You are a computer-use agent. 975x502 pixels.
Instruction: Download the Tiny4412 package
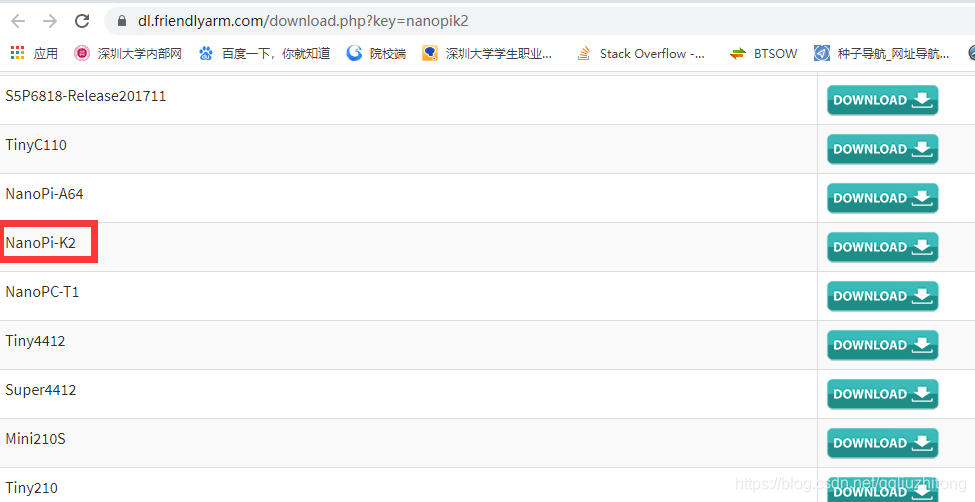point(882,345)
